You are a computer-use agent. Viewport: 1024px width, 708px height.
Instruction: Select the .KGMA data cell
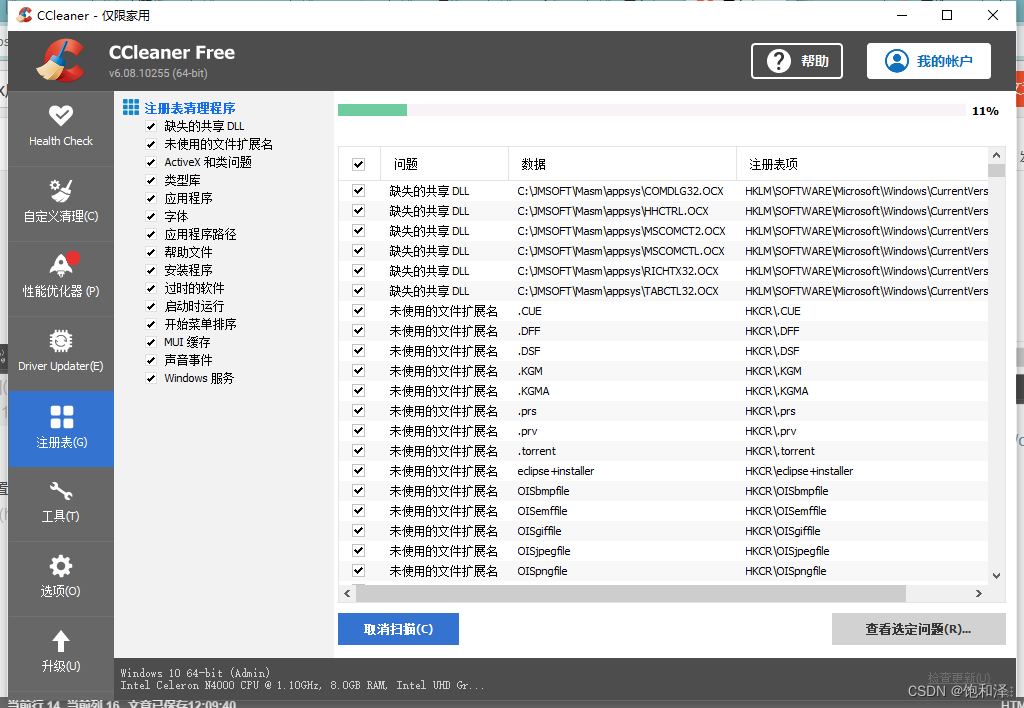(x=534, y=391)
